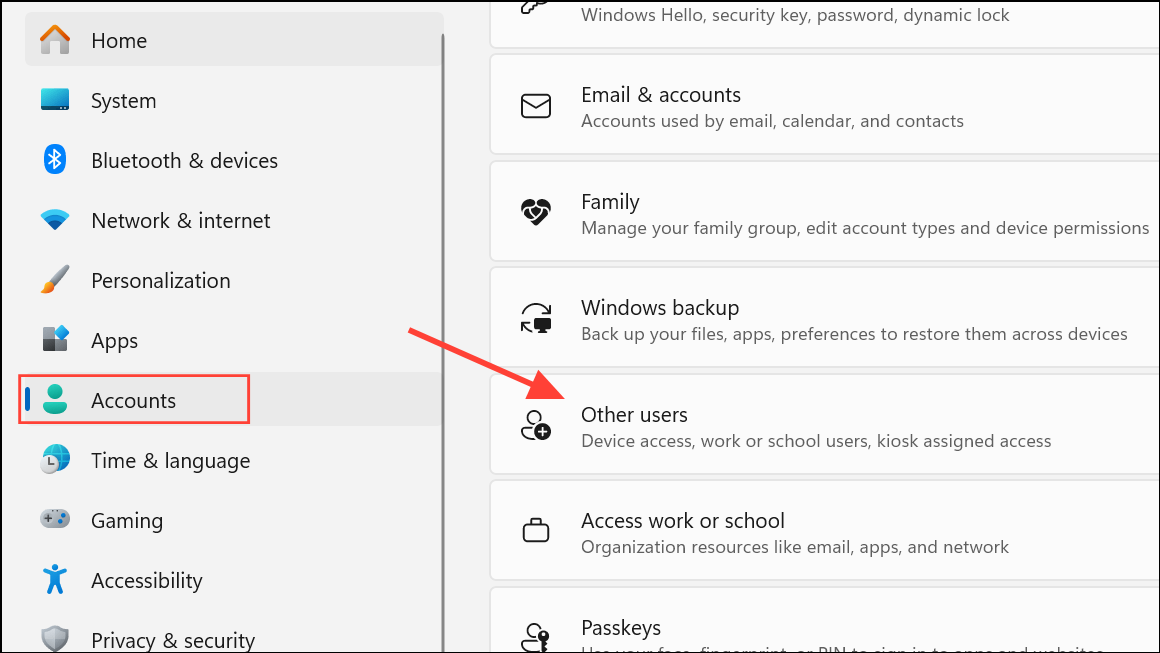Open Time & language settings
The width and height of the screenshot is (1160, 653).
(234, 459)
